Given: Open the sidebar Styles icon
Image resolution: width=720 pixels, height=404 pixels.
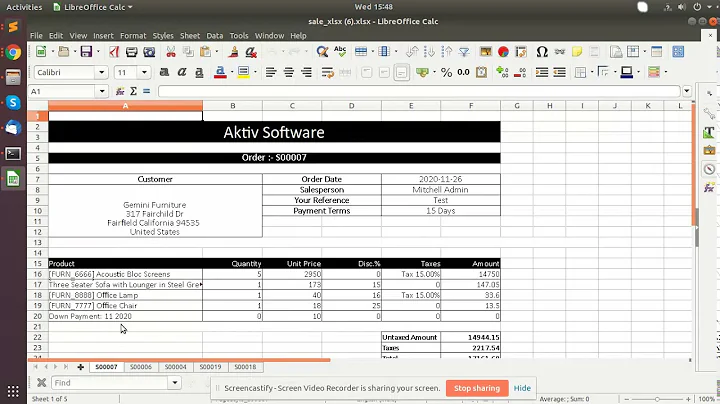Looking at the screenshot, I should coord(709,132).
